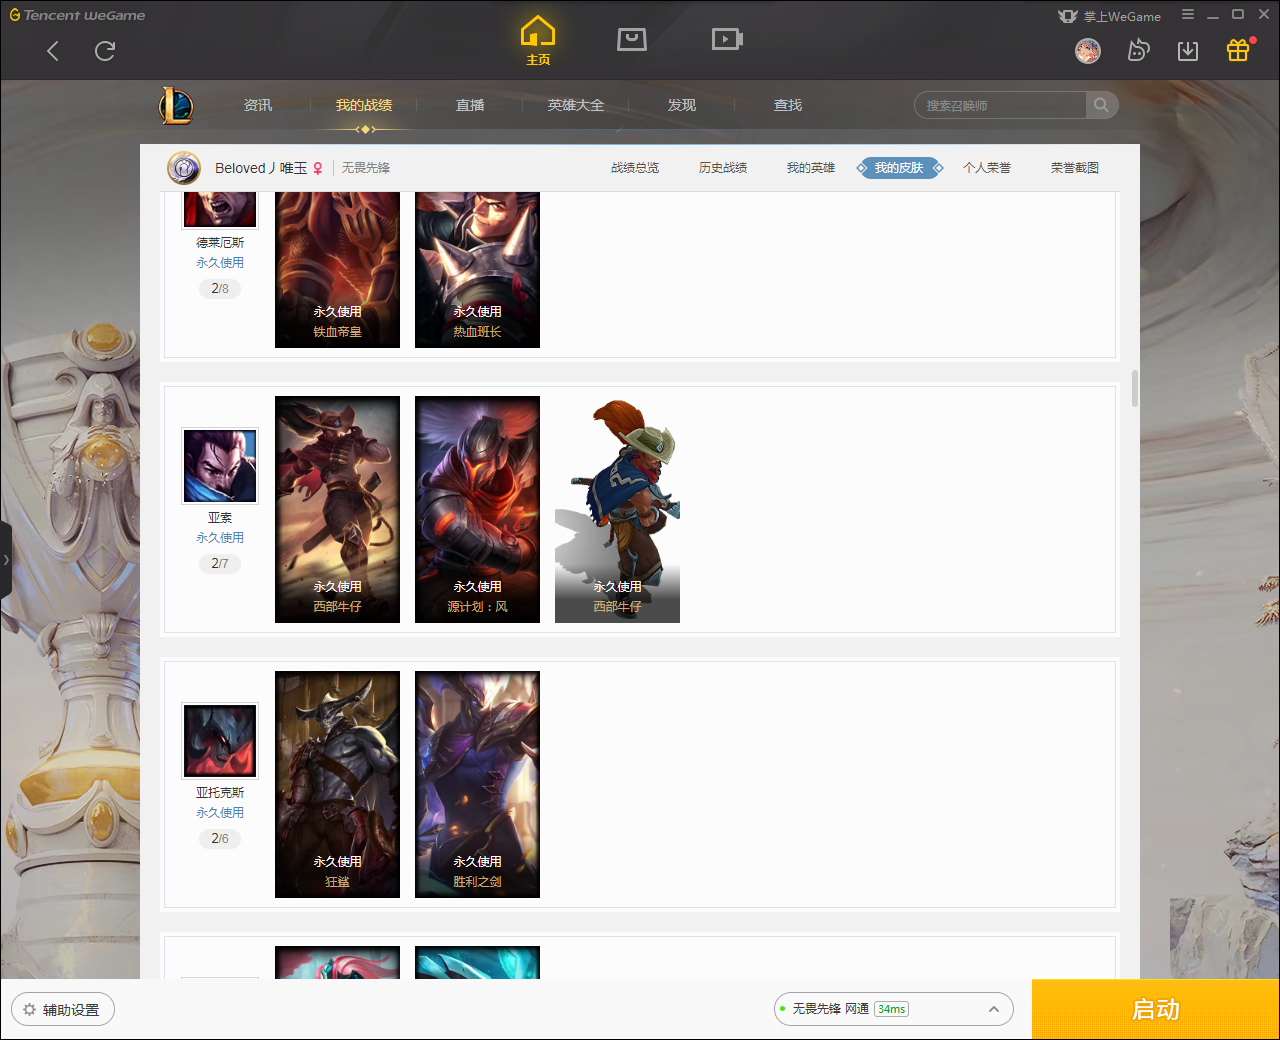The image size is (1280, 1040).
Task: Click the 永久使用 link under 亚索
Action: tap(220, 538)
